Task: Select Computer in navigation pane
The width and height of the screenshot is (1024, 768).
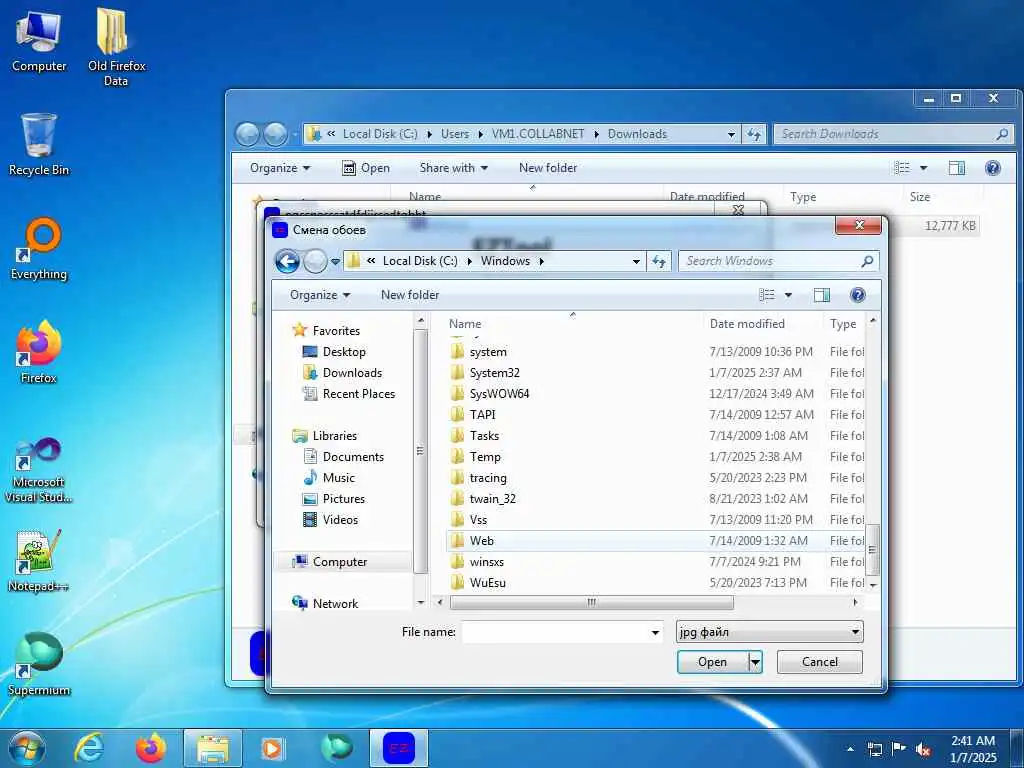Action: click(330, 562)
